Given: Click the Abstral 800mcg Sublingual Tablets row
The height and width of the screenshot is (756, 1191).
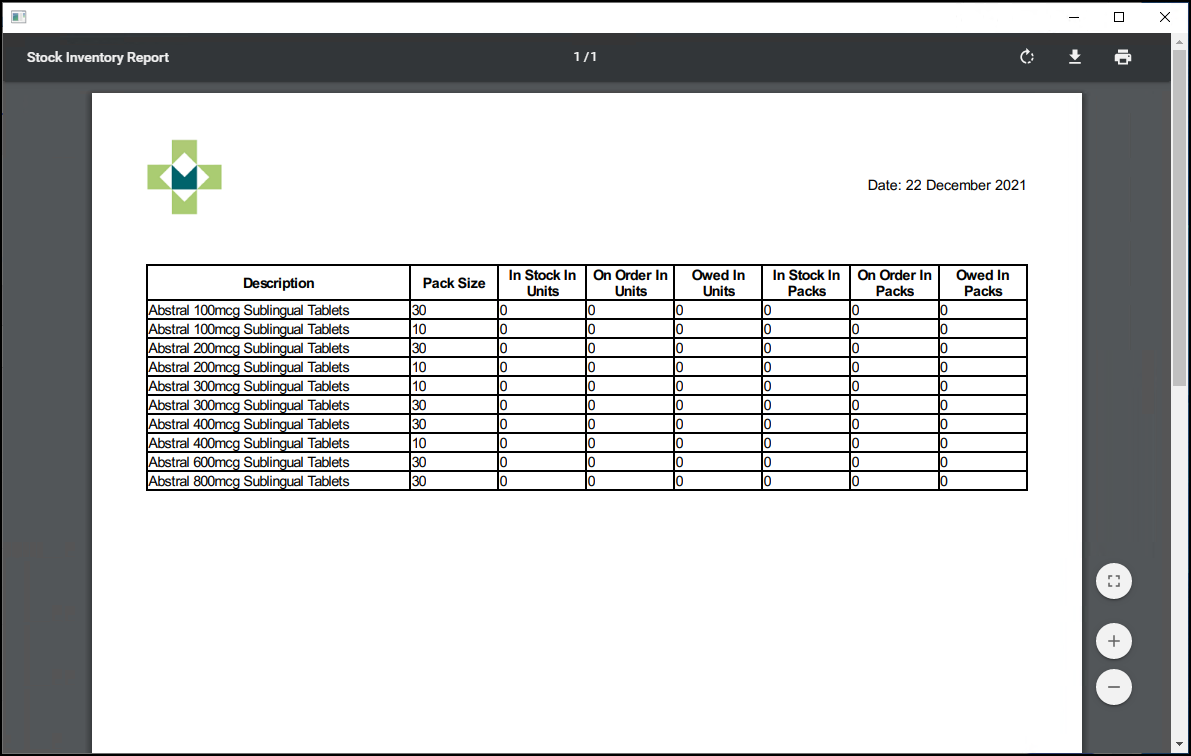Looking at the screenshot, I should (x=249, y=481).
